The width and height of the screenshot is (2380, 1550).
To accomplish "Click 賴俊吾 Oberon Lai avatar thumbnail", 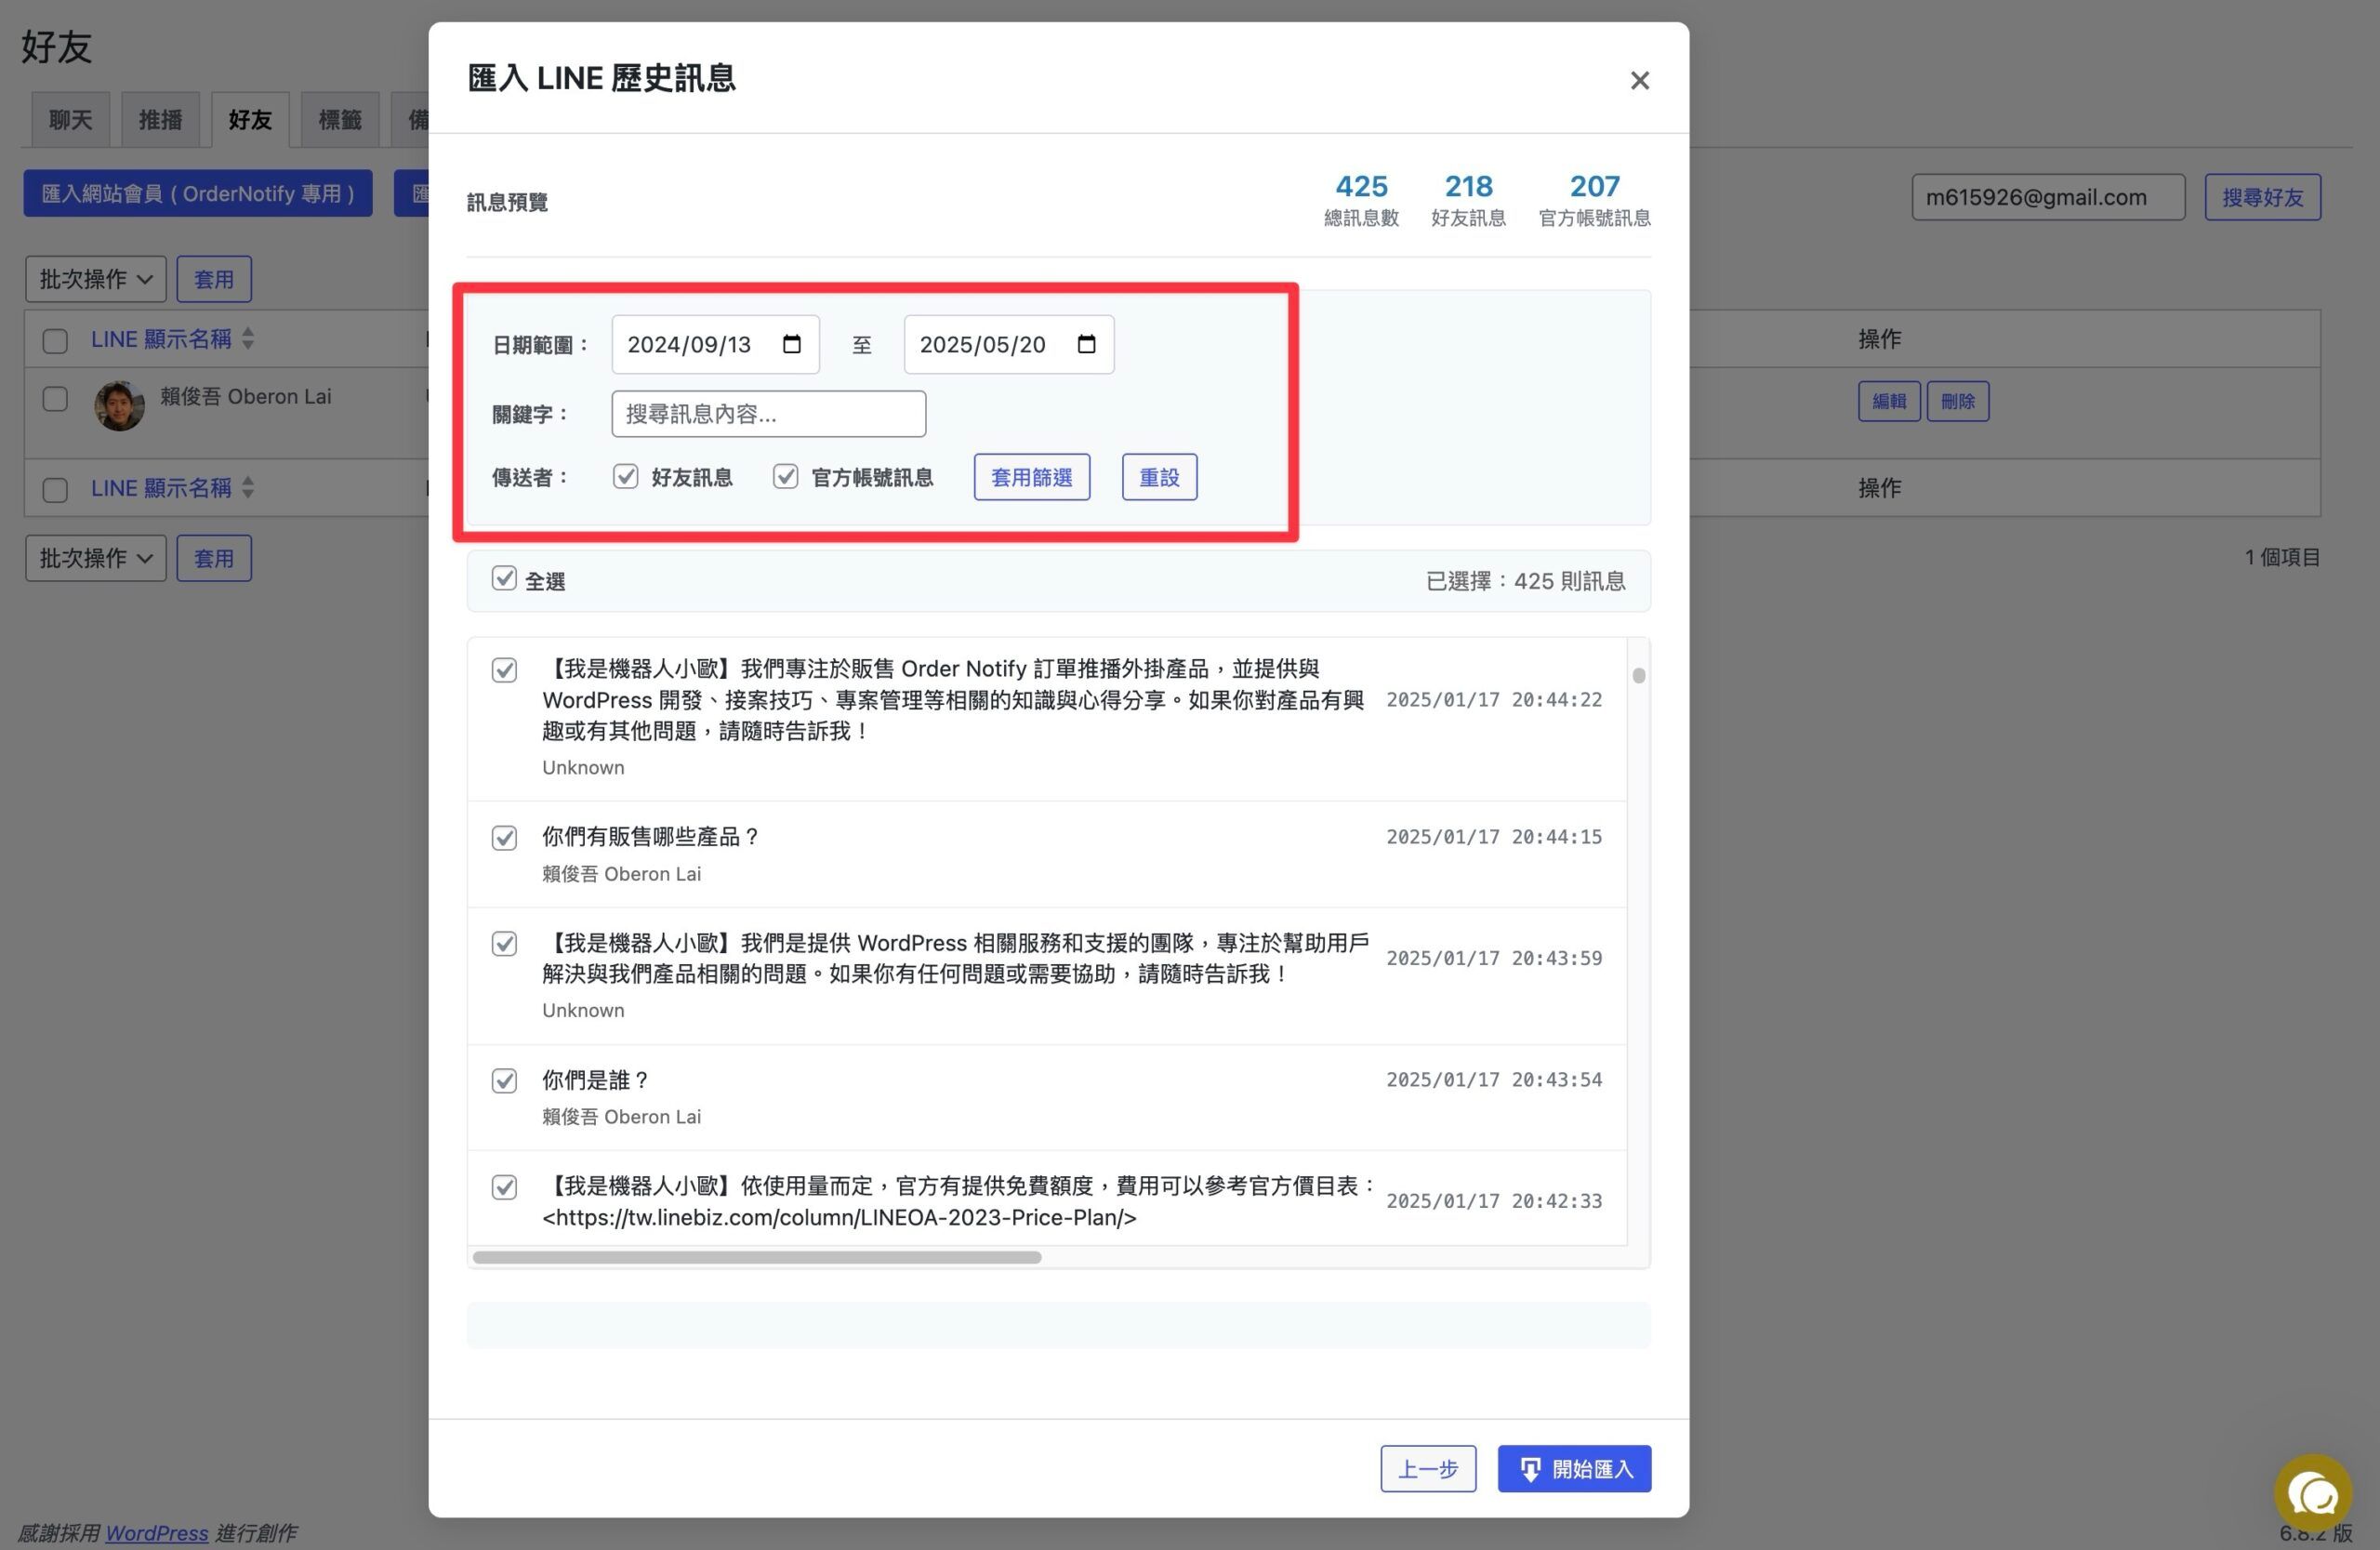I will tap(119, 405).
